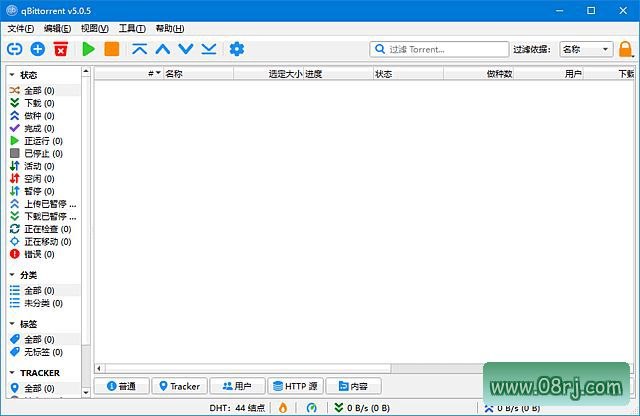Select 完成 (0) status filter
640x416 pixels.
tap(44, 128)
